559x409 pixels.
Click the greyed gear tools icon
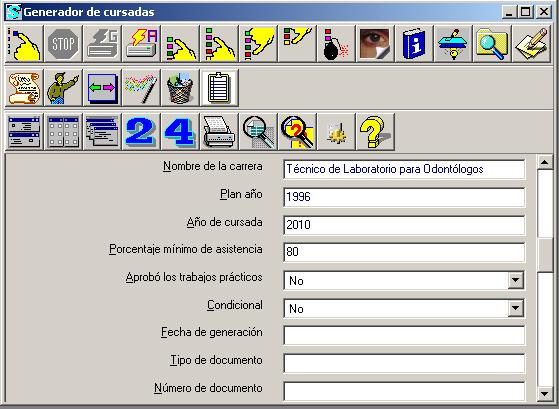[336, 132]
